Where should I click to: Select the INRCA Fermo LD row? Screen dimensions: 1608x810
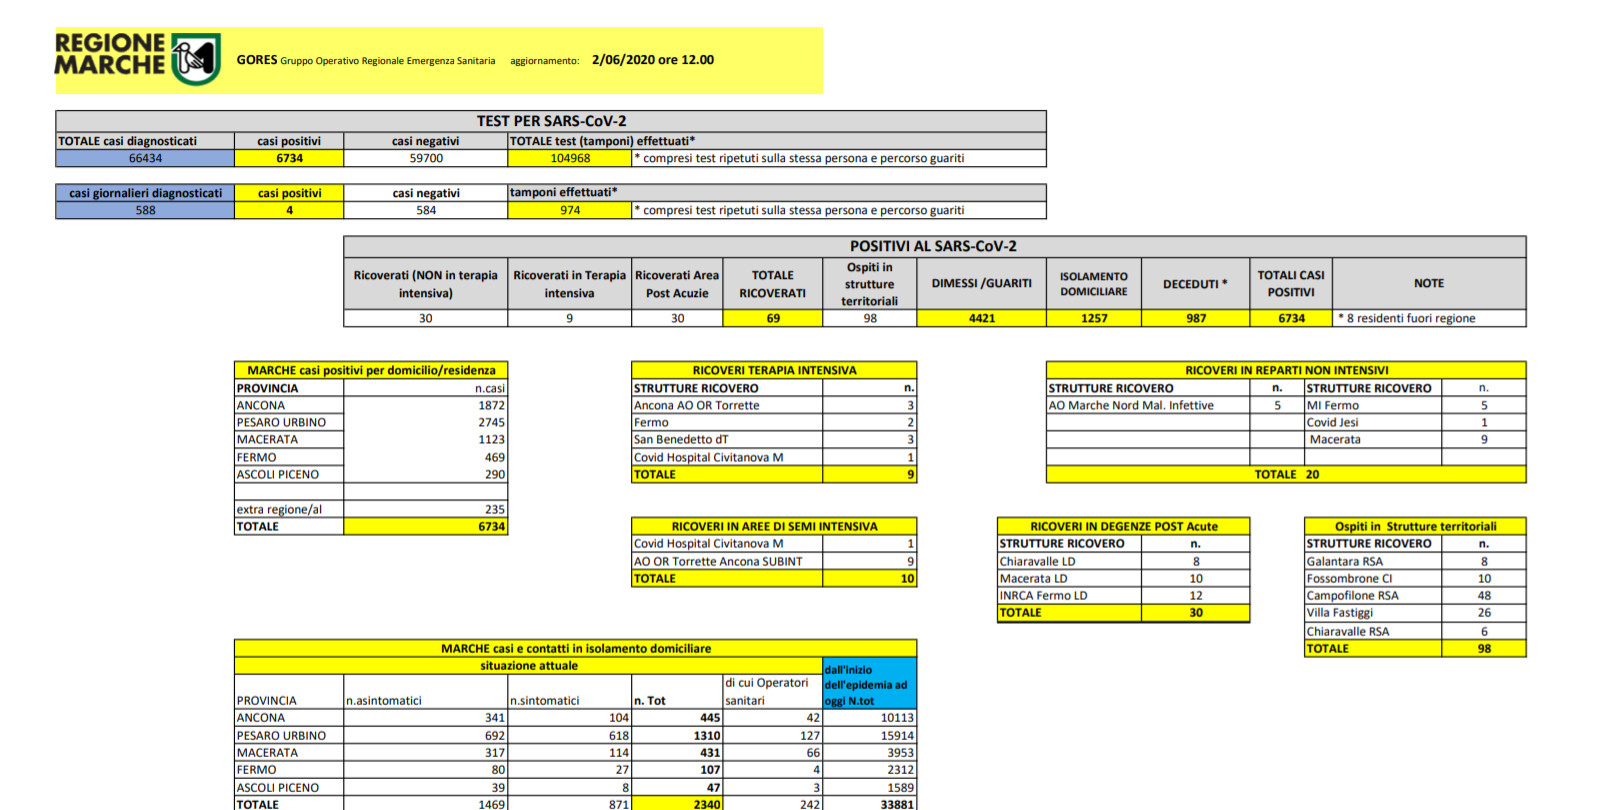point(1124,595)
